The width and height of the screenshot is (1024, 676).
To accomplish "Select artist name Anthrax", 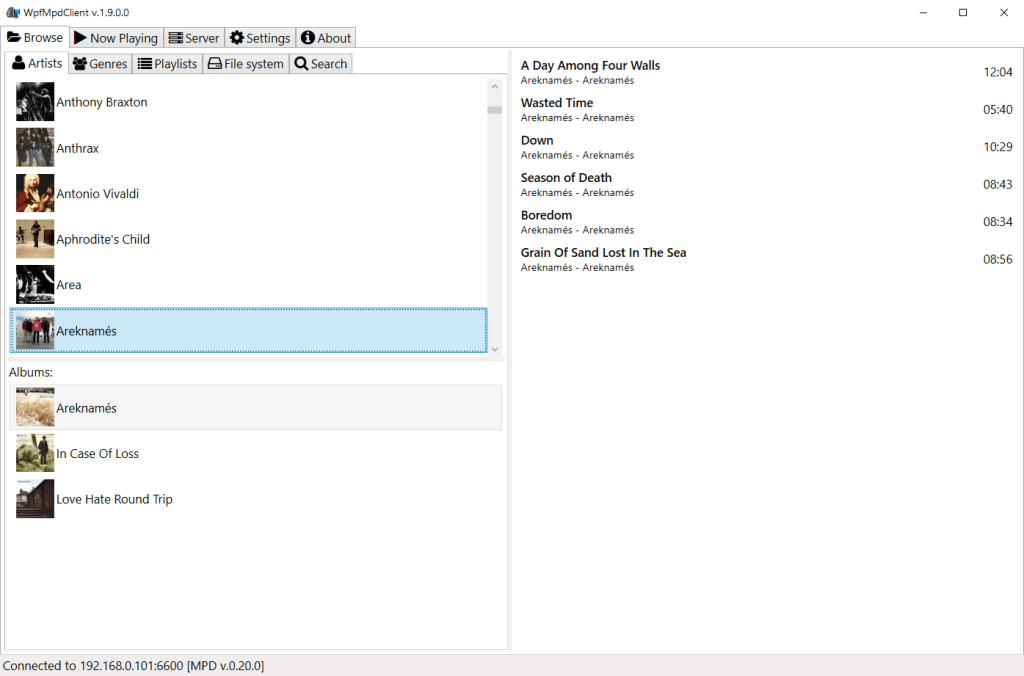I will [x=78, y=148].
